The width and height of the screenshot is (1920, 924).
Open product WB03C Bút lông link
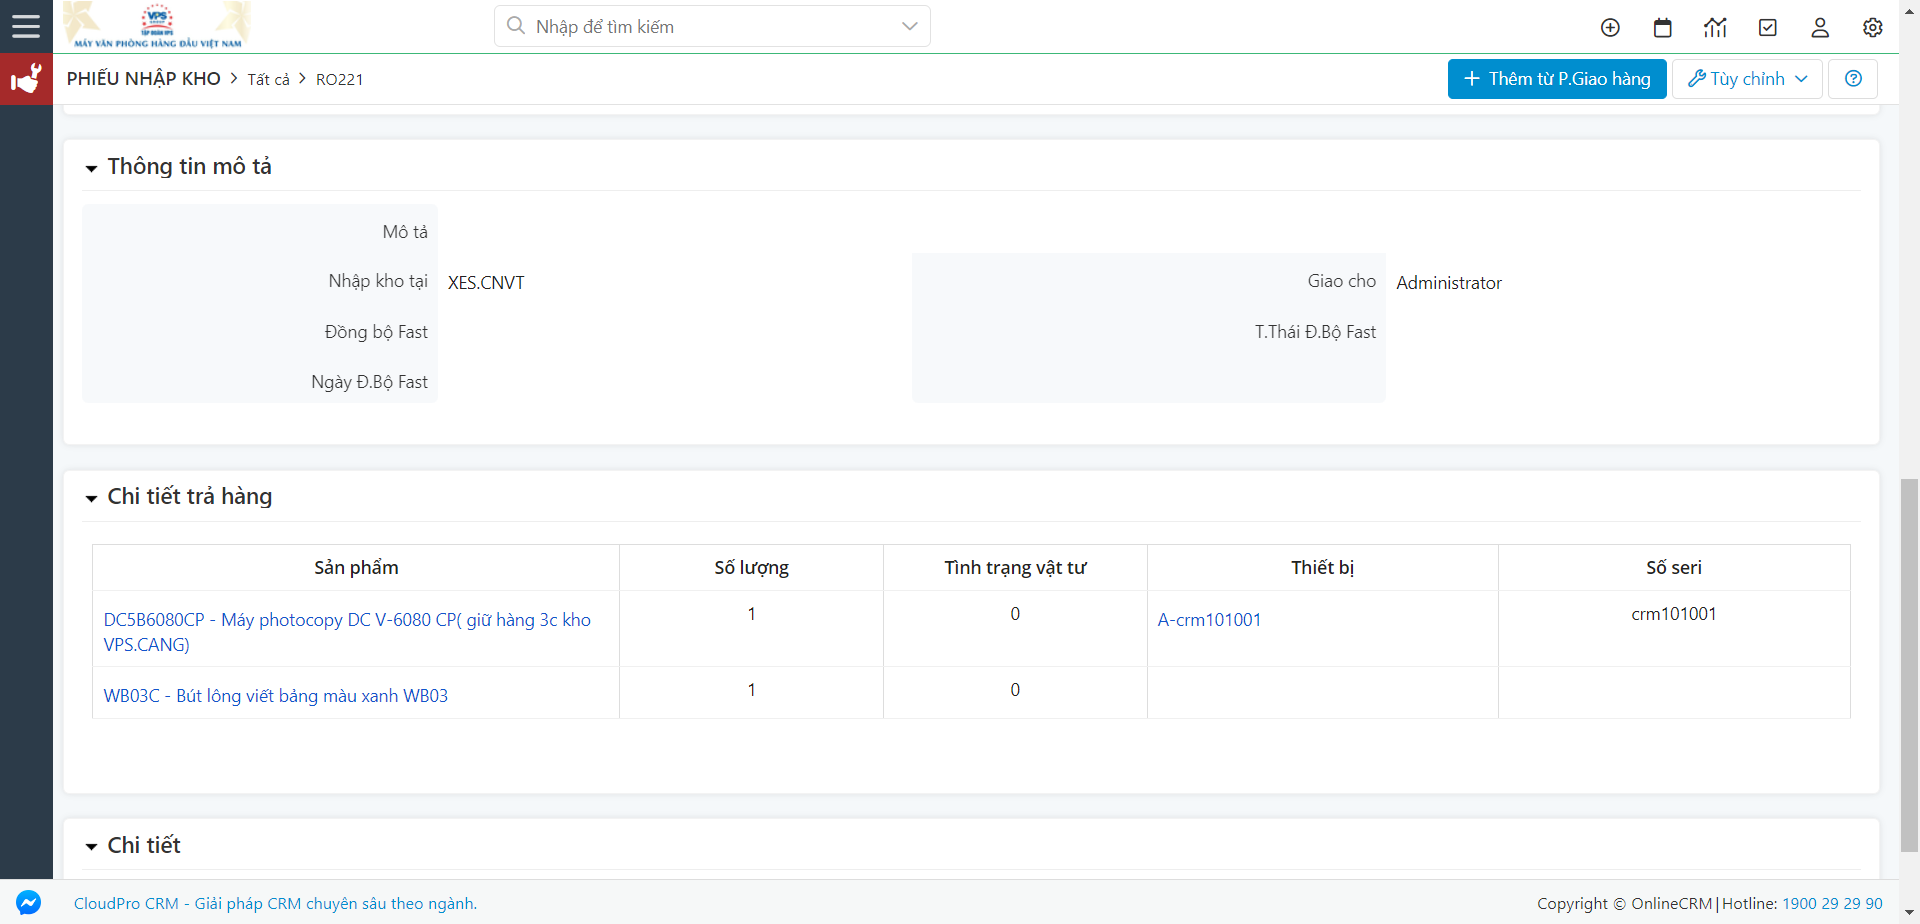point(276,696)
